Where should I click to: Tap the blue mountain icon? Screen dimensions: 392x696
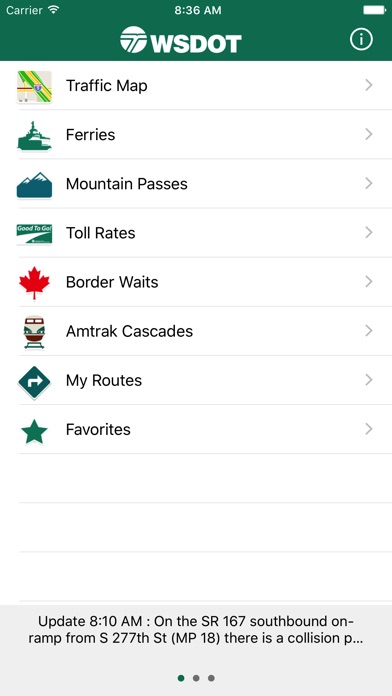[34, 185]
